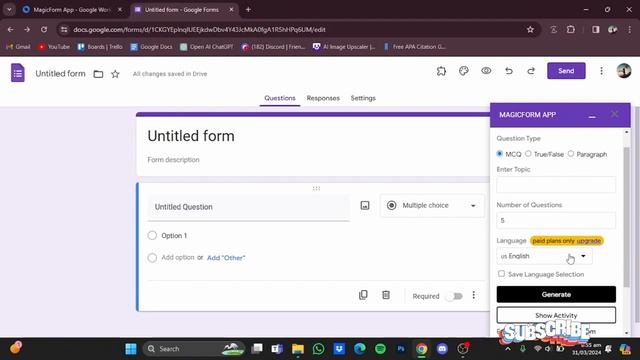Add image to Untitled Question
Image resolution: width=640 pixels, height=360 pixels.
[x=365, y=205]
